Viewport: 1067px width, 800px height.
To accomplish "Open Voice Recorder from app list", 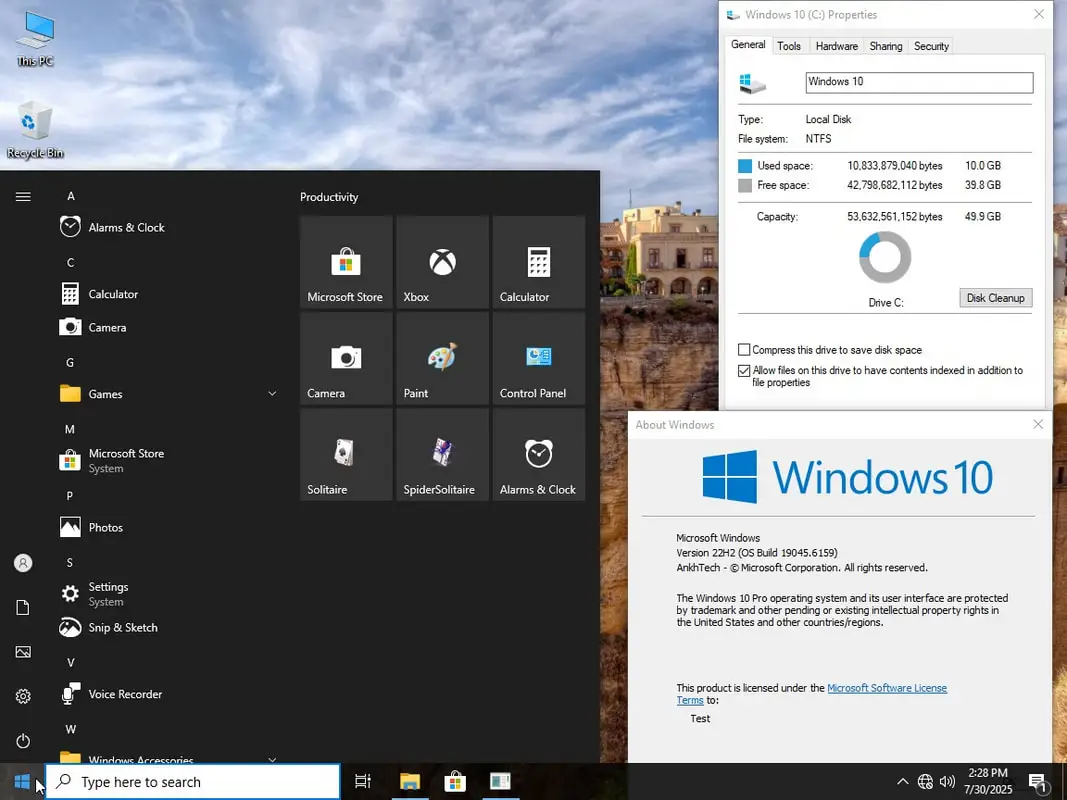I will click(124, 694).
